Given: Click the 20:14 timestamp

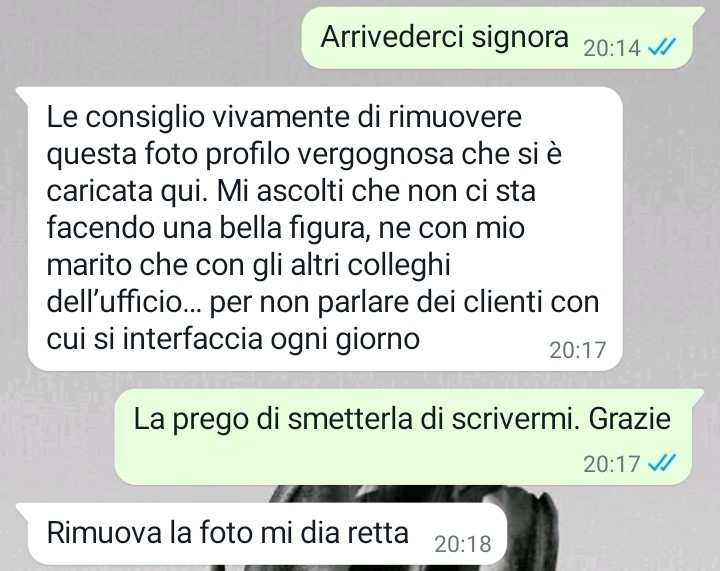Looking at the screenshot, I should (x=612, y=48).
